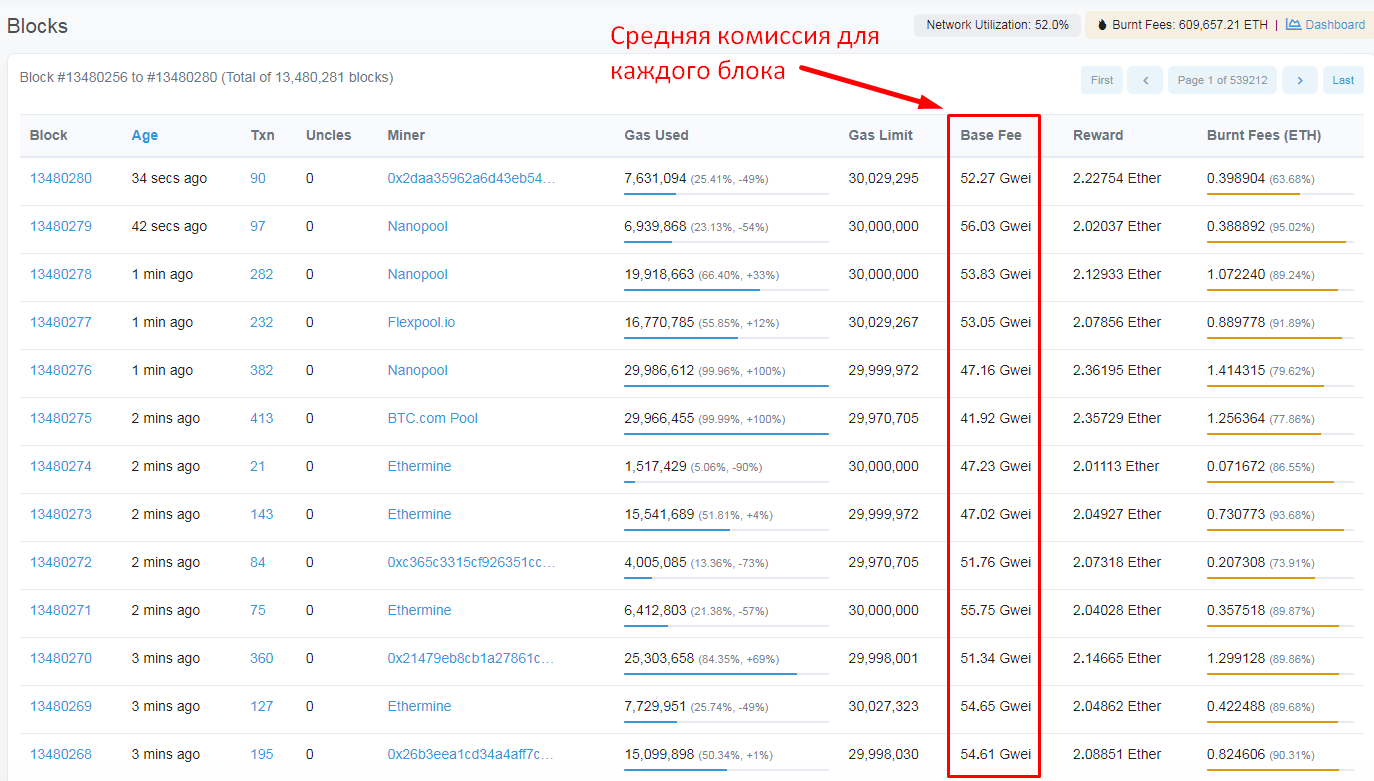The height and width of the screenshot is (781, 1374).
Task: Jump to the Last page
Action: 1343,80
